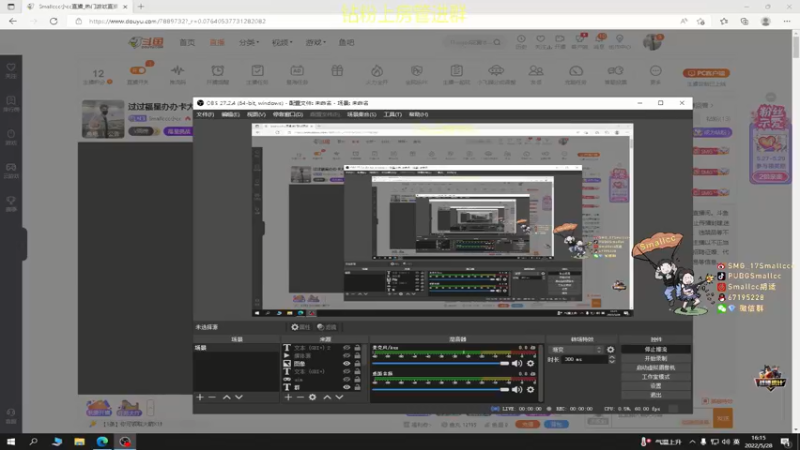Screen dimensions: 800x450
Task: Click the 滤镜 filters button
Action: (x=327, y=327)
